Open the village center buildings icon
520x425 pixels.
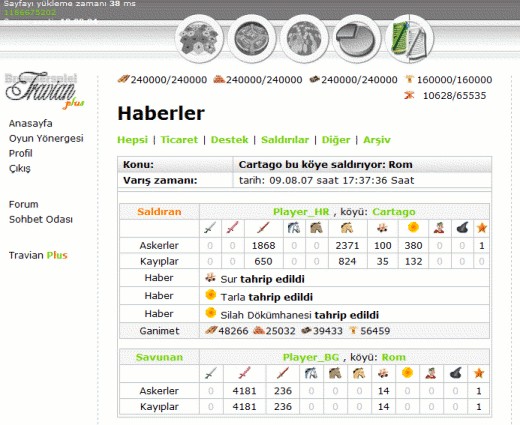[252, 39]
